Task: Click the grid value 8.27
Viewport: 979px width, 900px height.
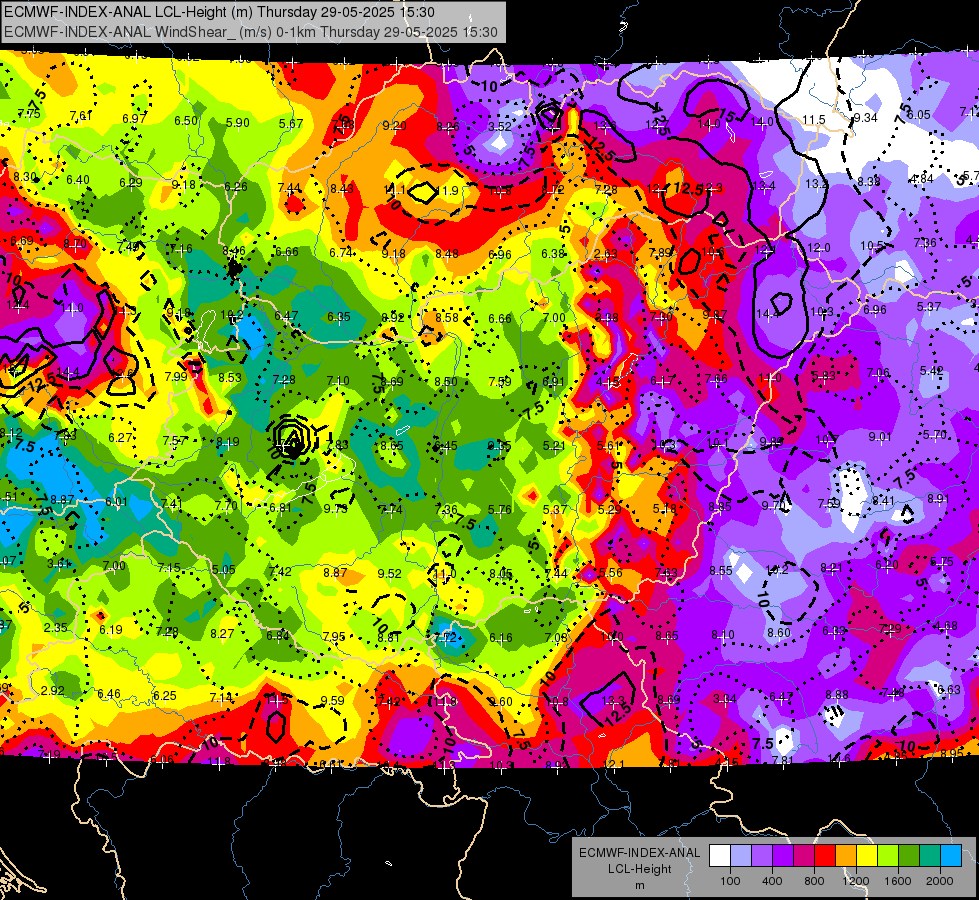Action: pyautogui.click(x=222, y=633)
